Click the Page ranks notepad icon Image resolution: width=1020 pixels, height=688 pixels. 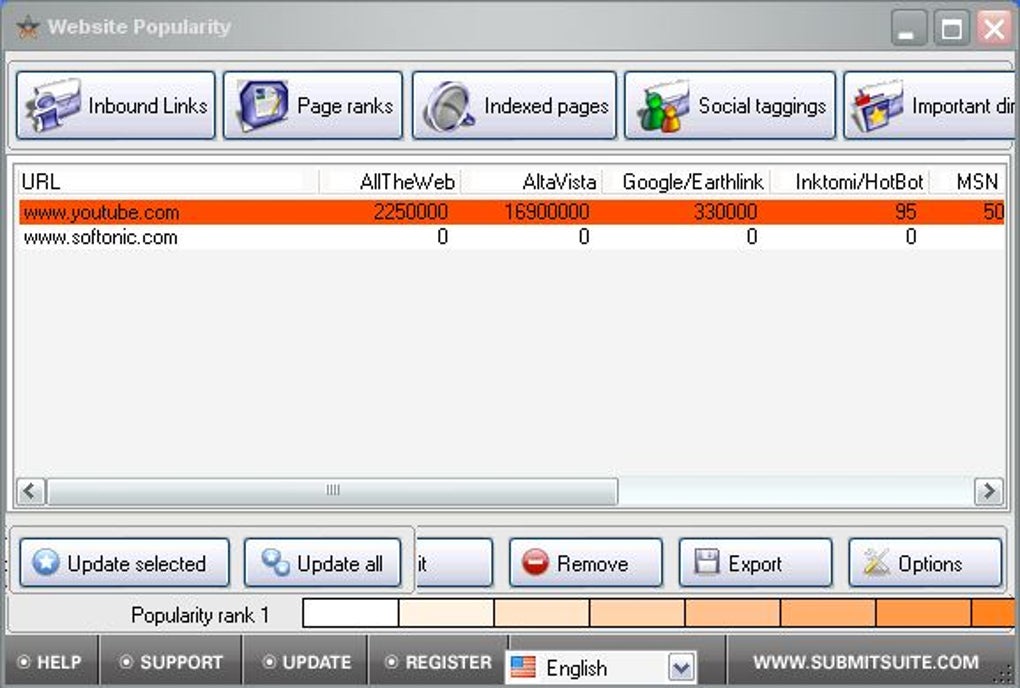point(263,105)
